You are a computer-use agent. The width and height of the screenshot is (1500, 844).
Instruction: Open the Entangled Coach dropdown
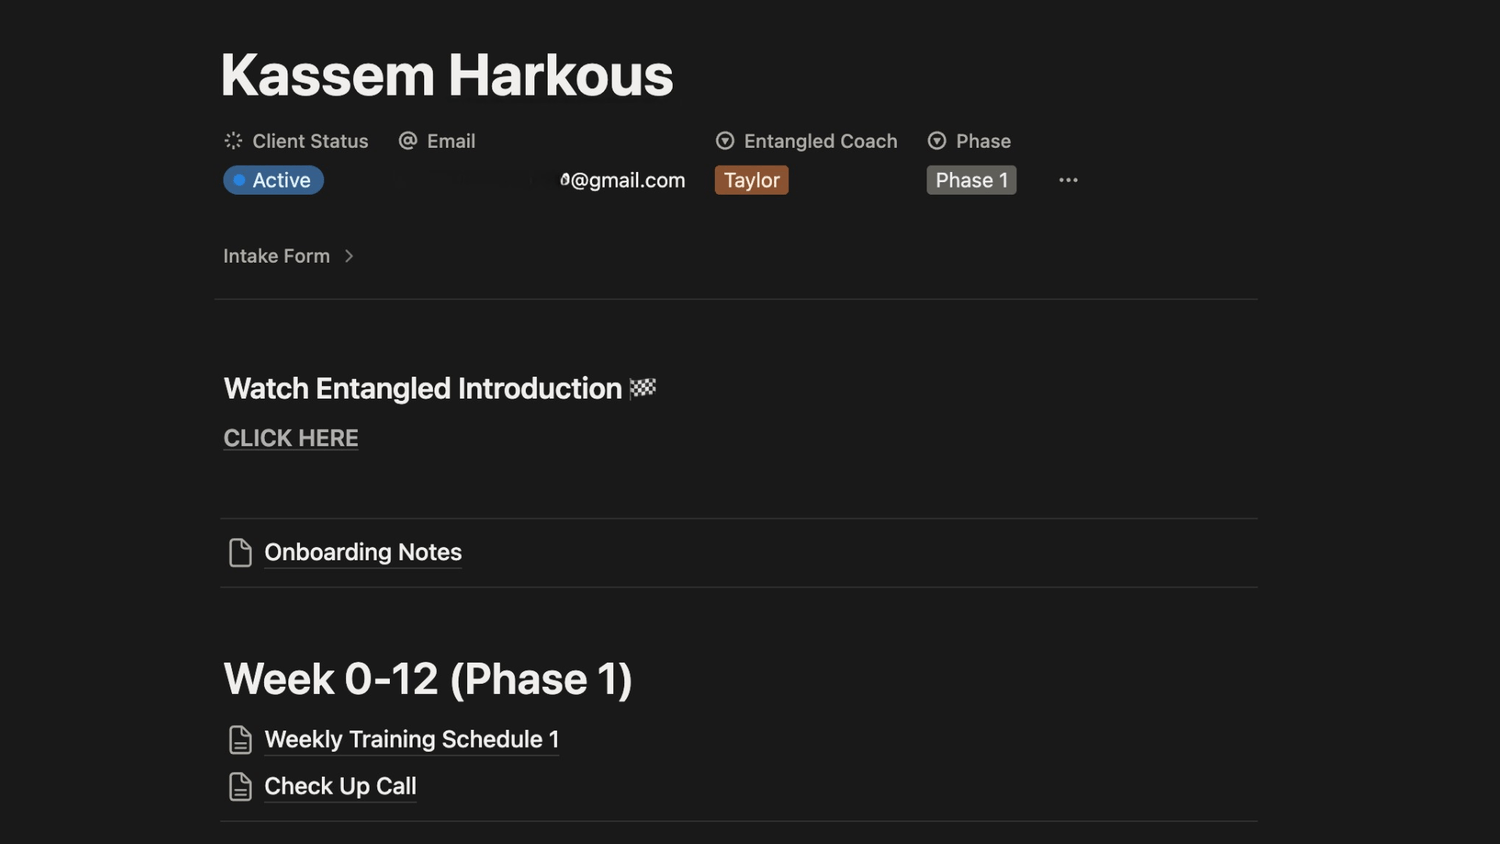818,141
